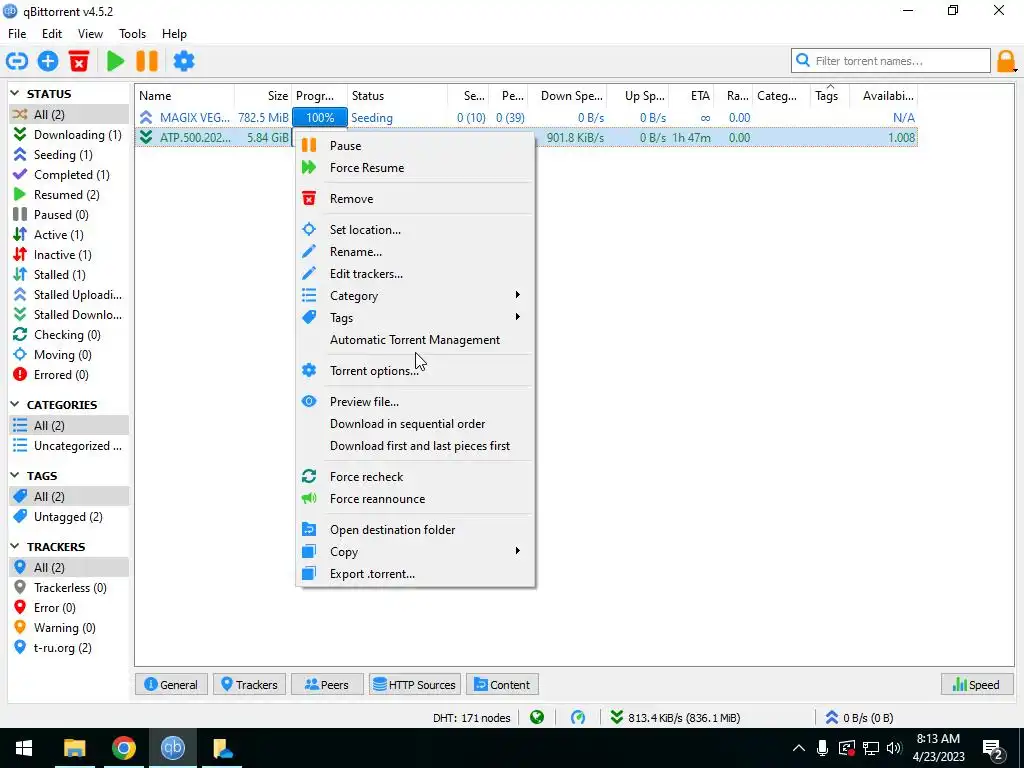Viewport: 1024px width, 768px height.
Task: Click the green download speed status entry
Action: [675, 718]
